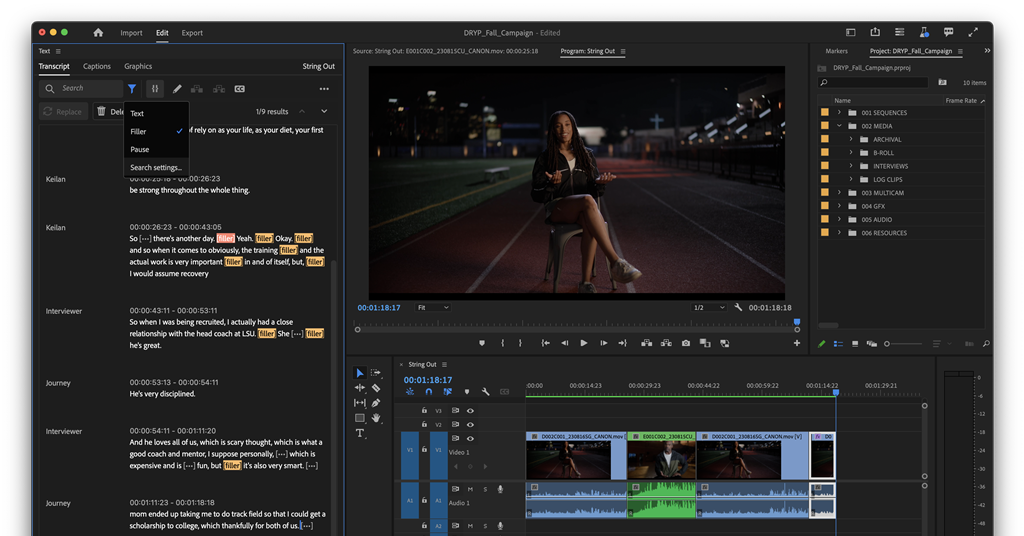Click the create captions CC icon
The image size is (1024, 536).
[x=240, y=89]
